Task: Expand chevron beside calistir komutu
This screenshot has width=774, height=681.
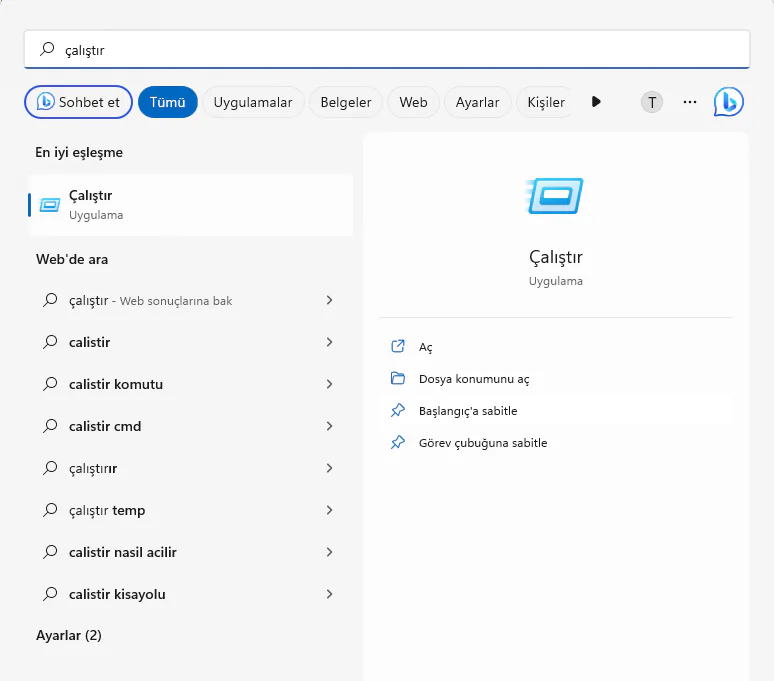Action: pos(329,384)
